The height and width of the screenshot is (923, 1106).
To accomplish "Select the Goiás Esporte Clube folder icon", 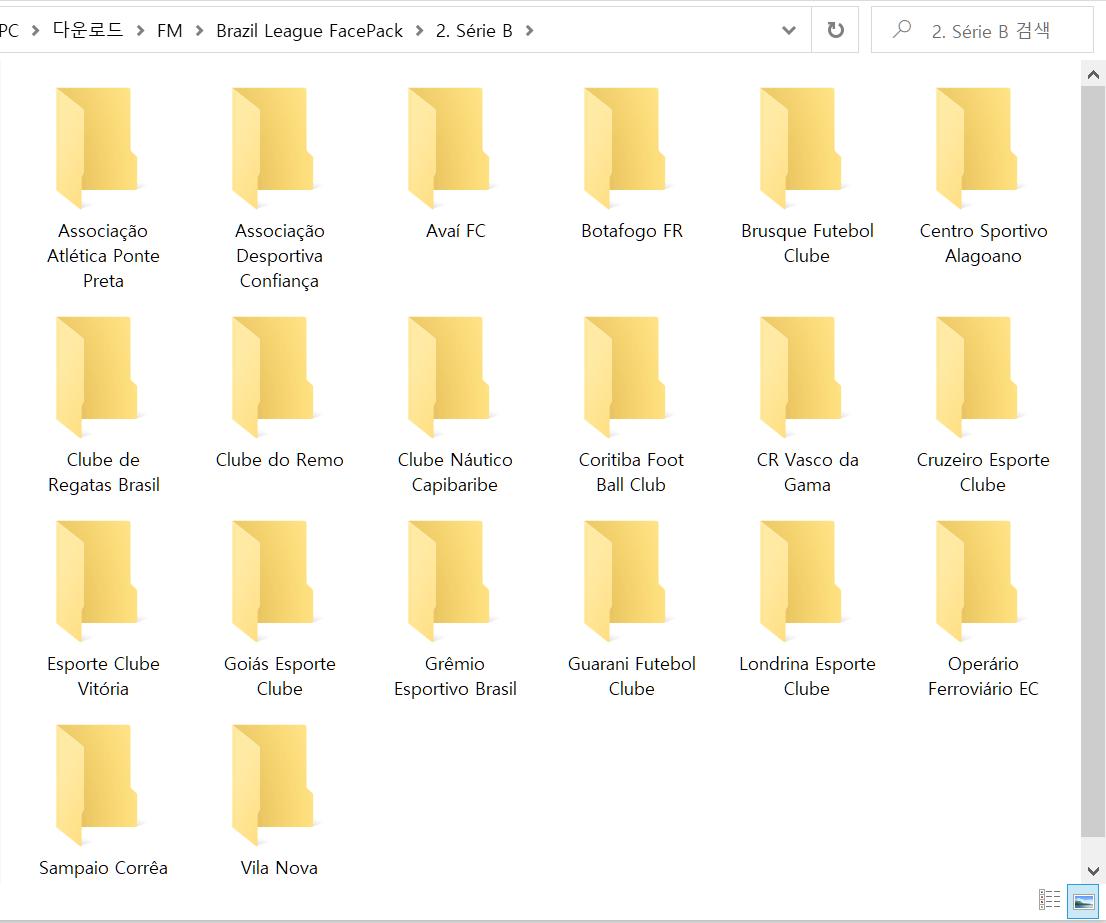I will 274,580.
